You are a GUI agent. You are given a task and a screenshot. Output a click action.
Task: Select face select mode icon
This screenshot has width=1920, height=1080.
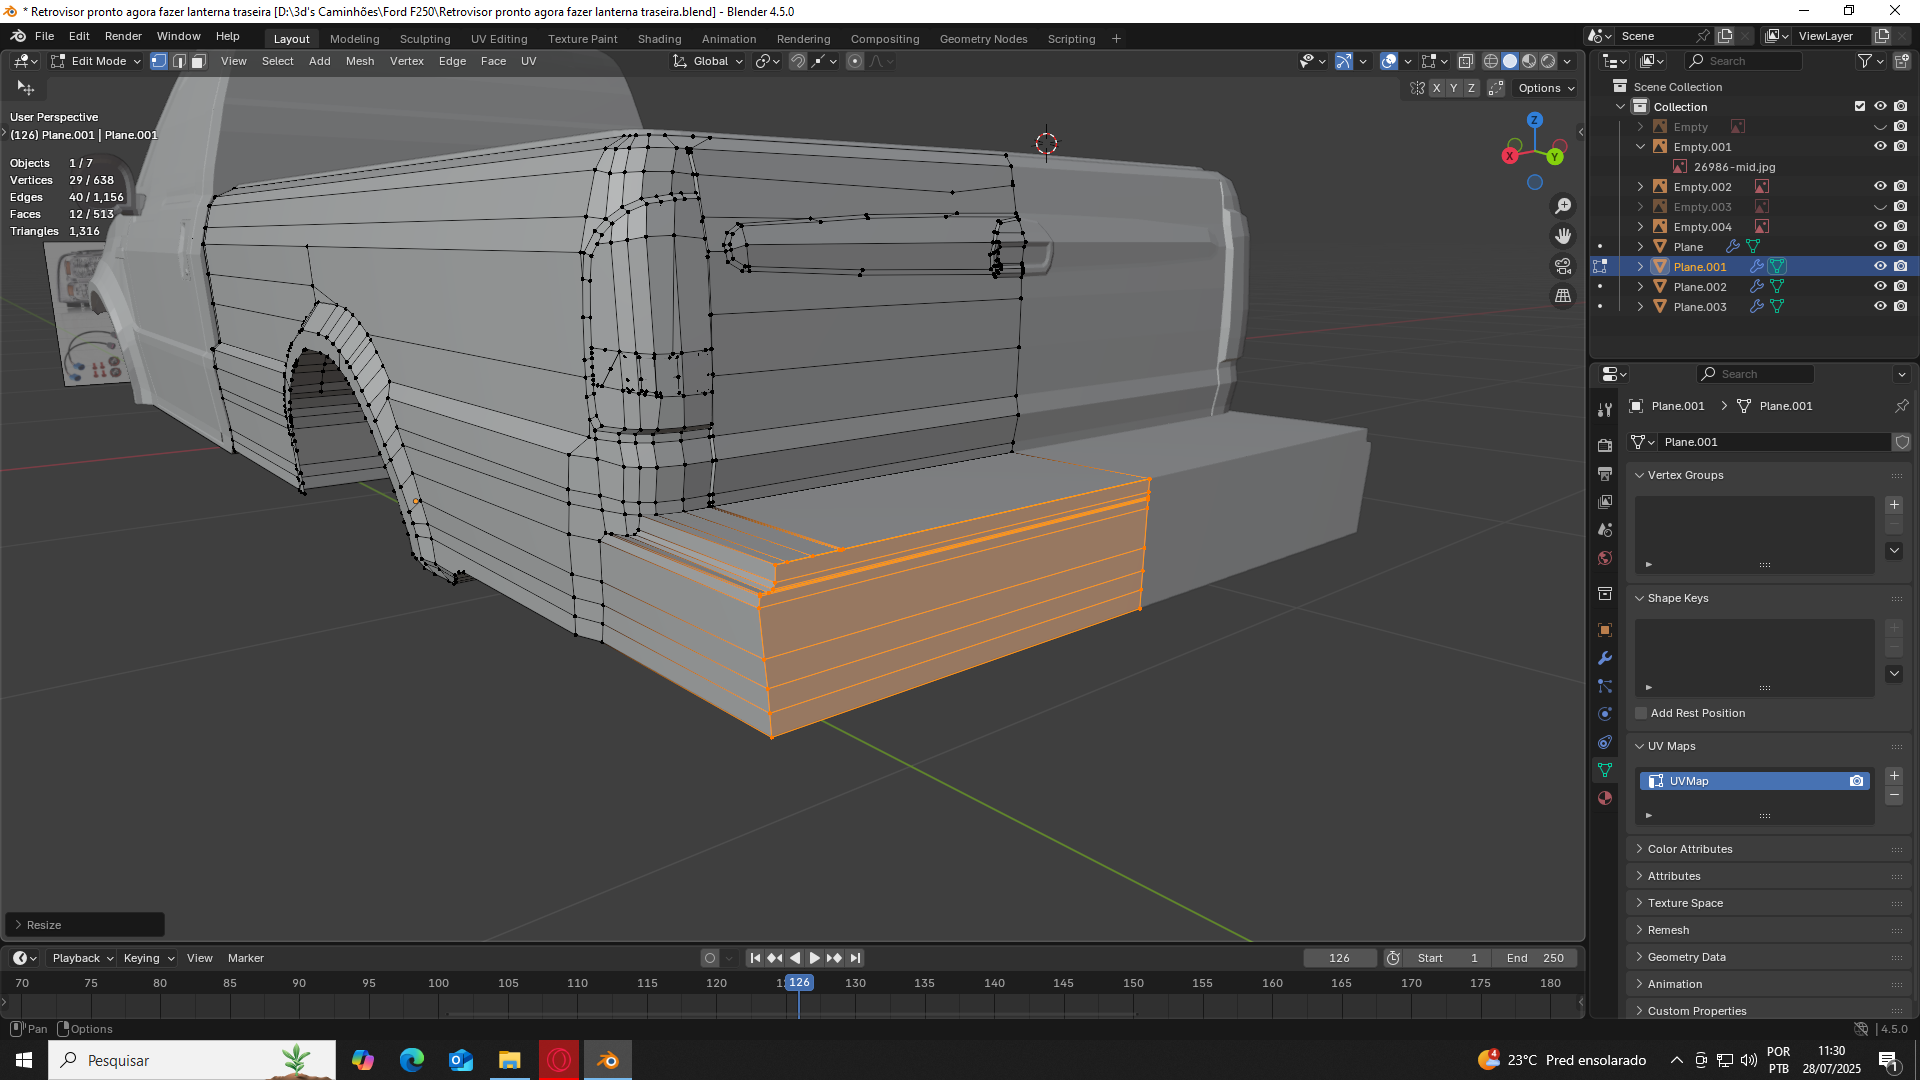click(x=198, y=62)
